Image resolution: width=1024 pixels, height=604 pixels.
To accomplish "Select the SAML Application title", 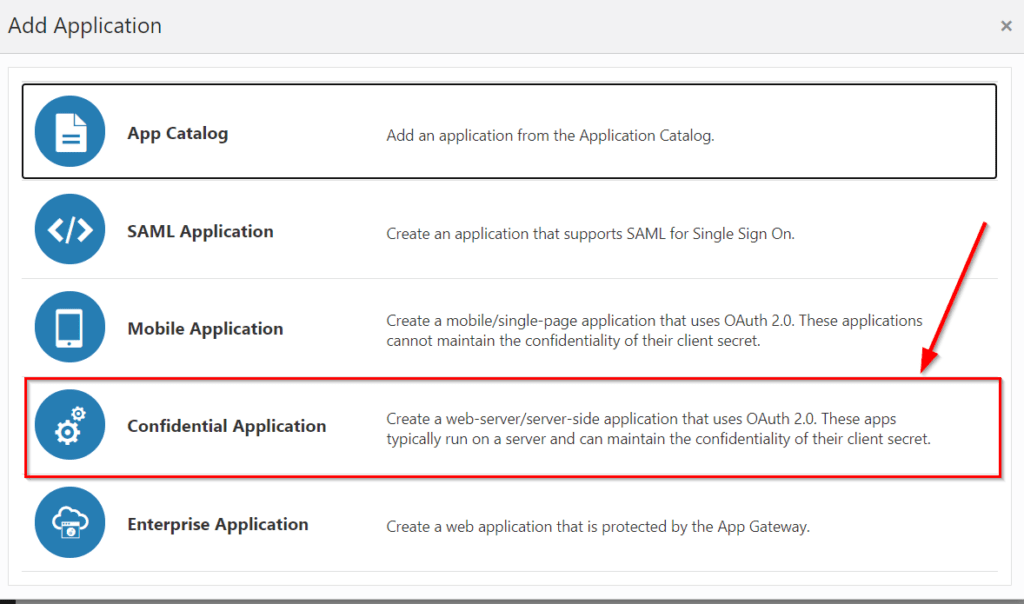I will tap(200, 232).
